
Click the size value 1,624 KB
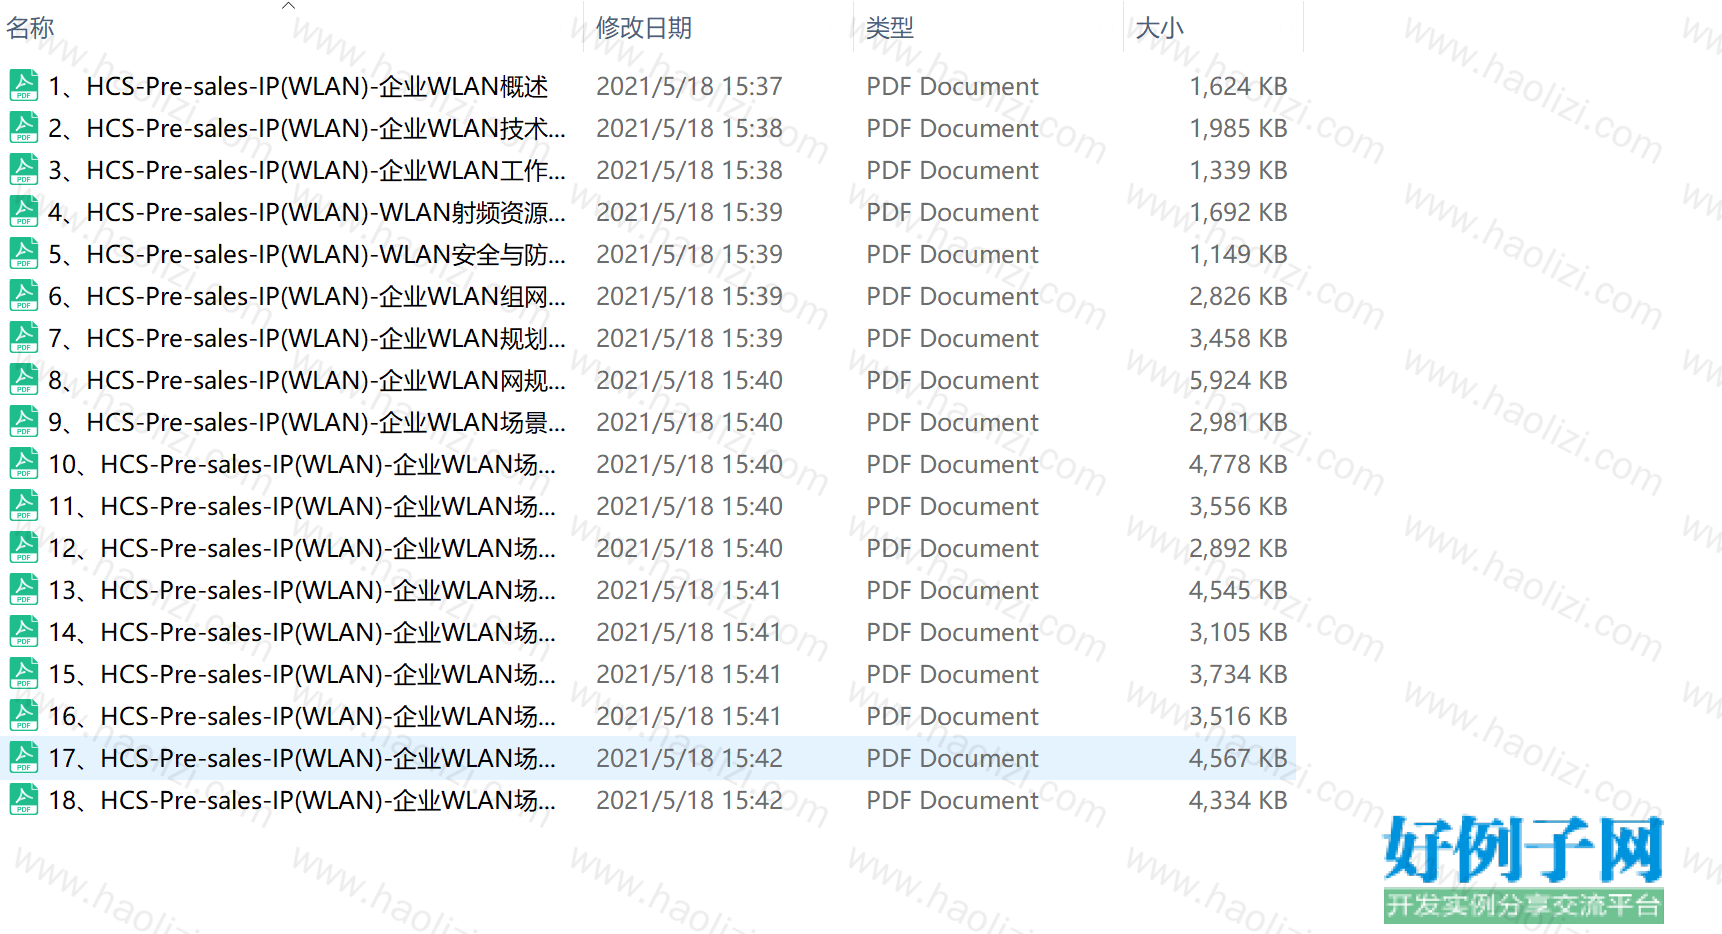point(1238,87)
